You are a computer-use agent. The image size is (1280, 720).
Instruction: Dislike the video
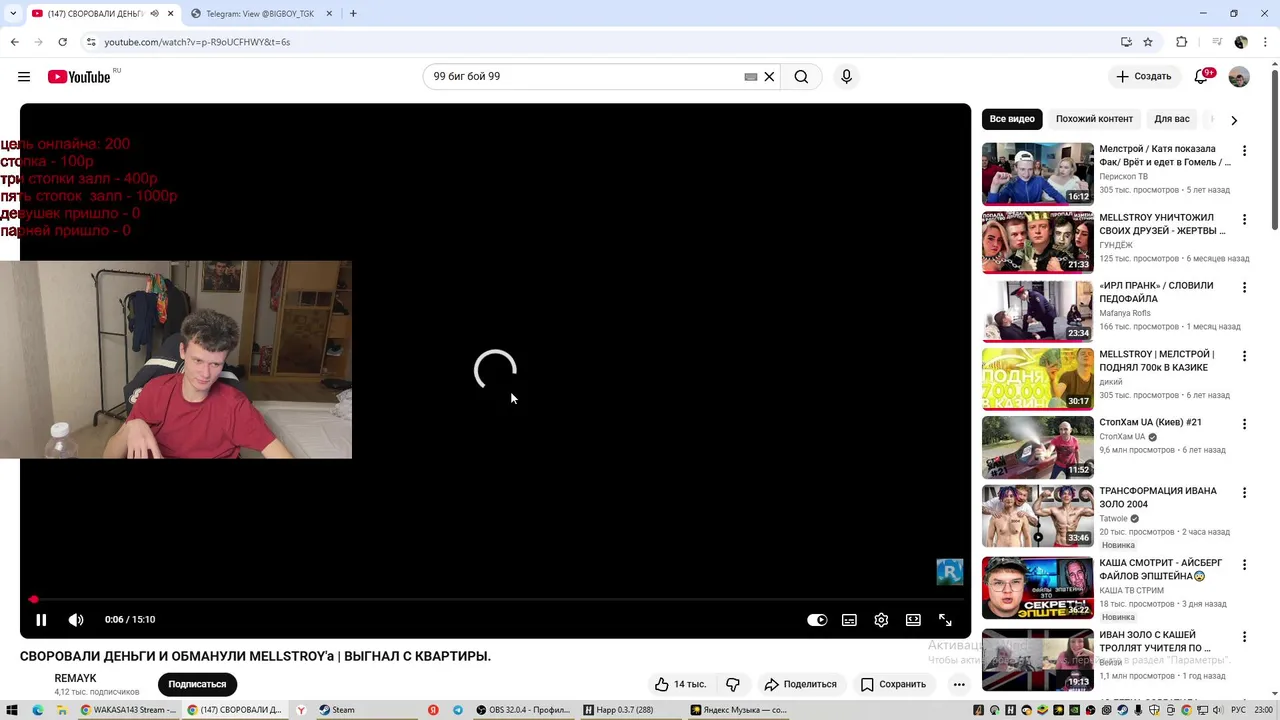pos(733,684)
